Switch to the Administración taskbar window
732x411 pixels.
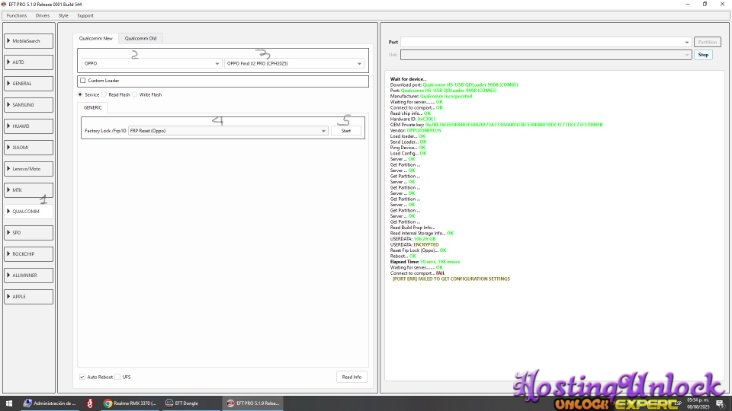point(50,403)
